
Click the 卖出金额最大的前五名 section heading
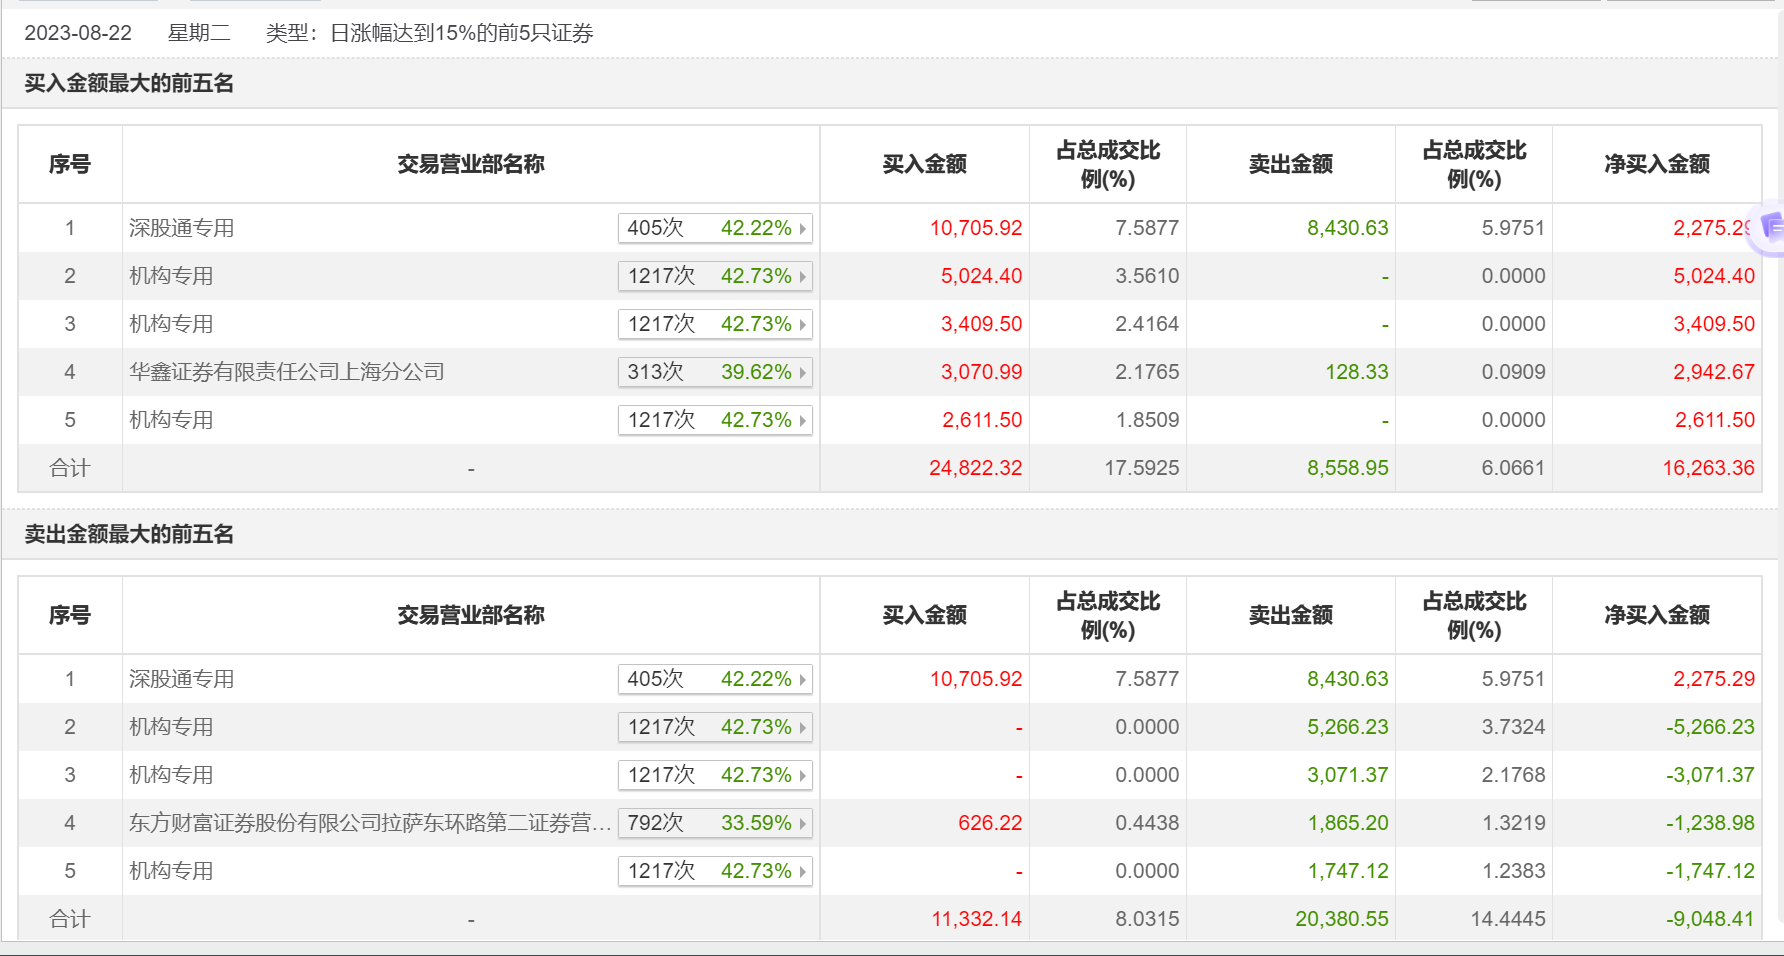click(x=129, y=534)
